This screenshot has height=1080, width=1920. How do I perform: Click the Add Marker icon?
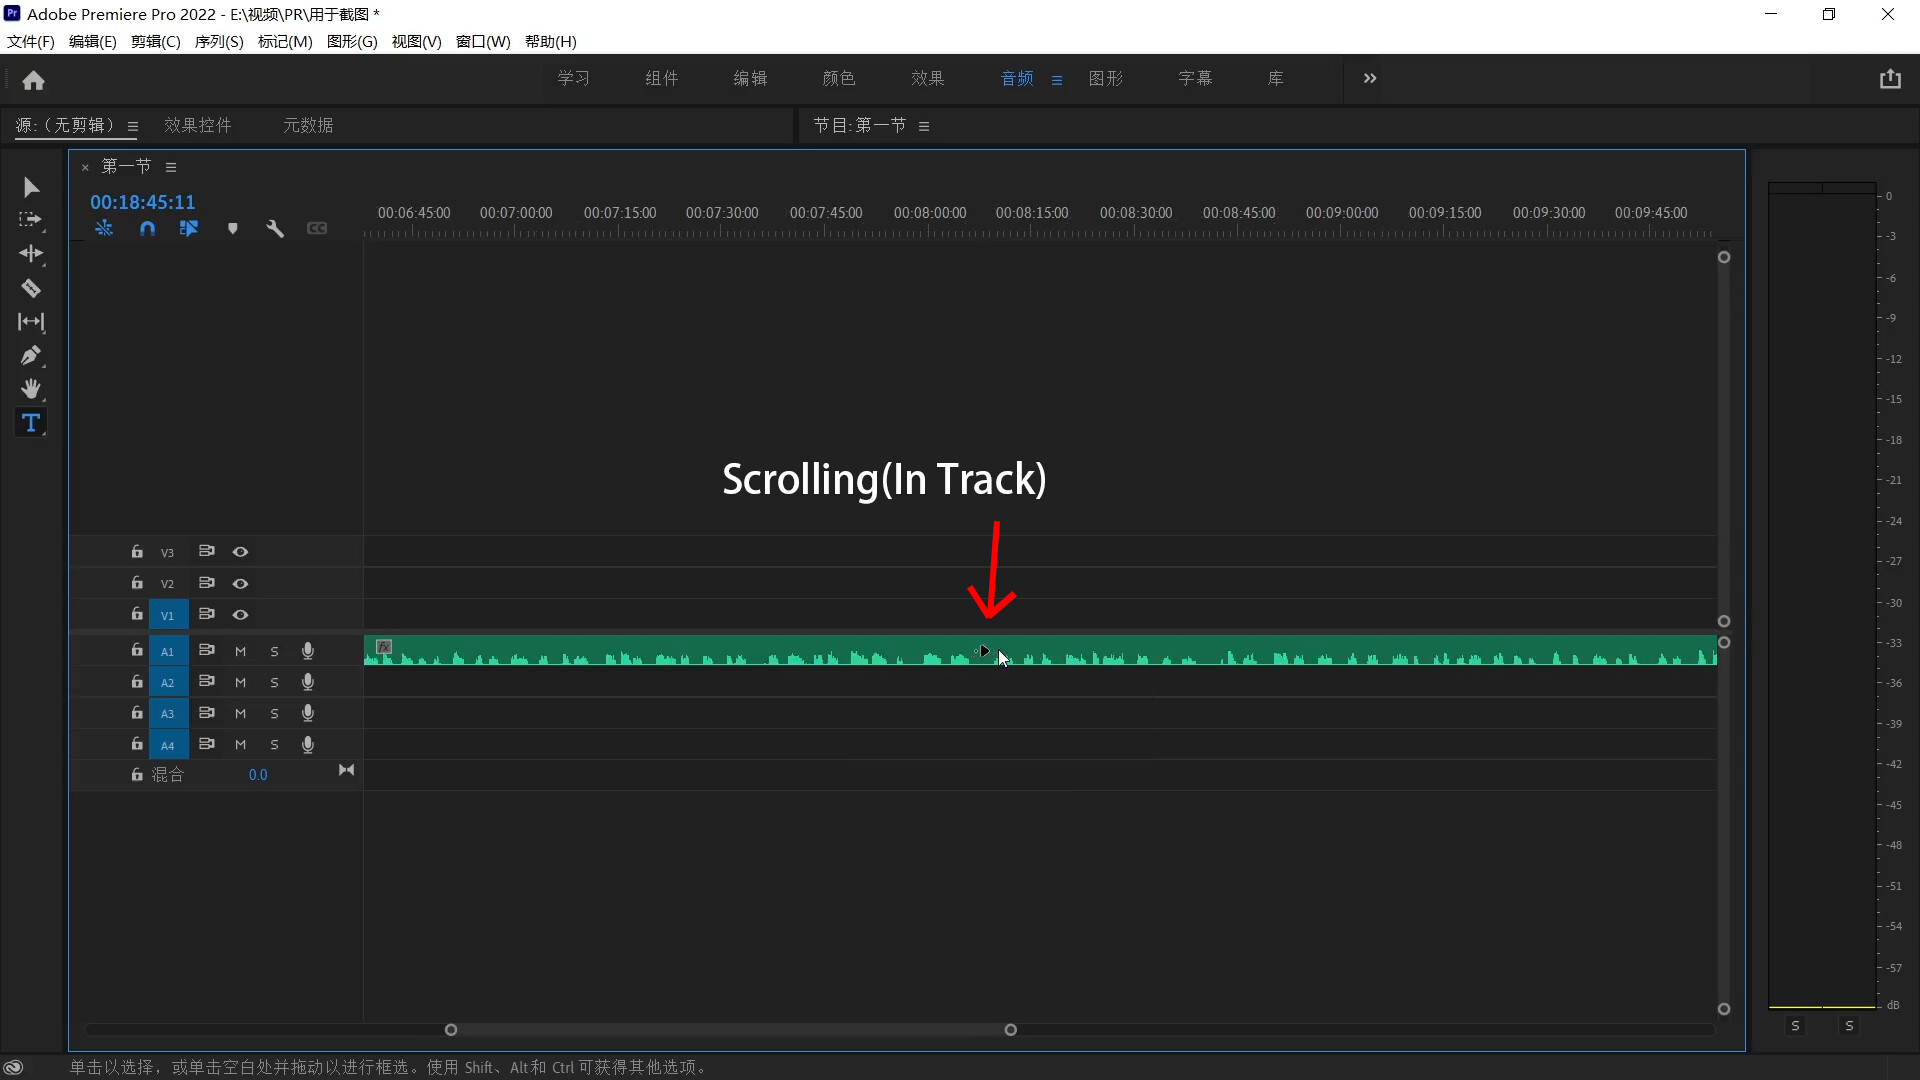click(x=233, y=229)
